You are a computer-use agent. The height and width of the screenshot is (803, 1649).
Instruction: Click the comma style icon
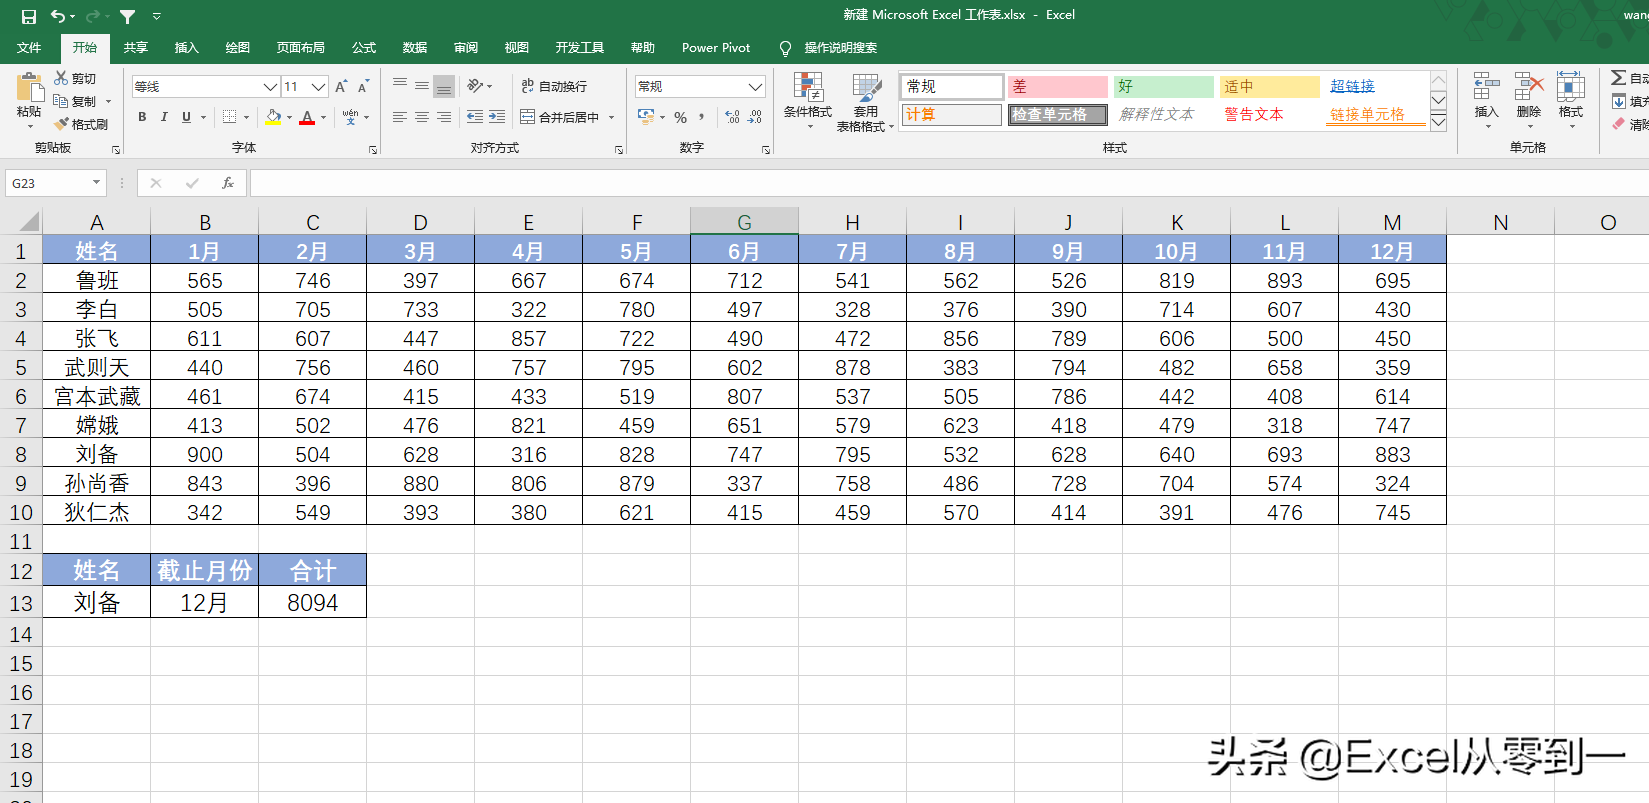(x=702, y=117)
